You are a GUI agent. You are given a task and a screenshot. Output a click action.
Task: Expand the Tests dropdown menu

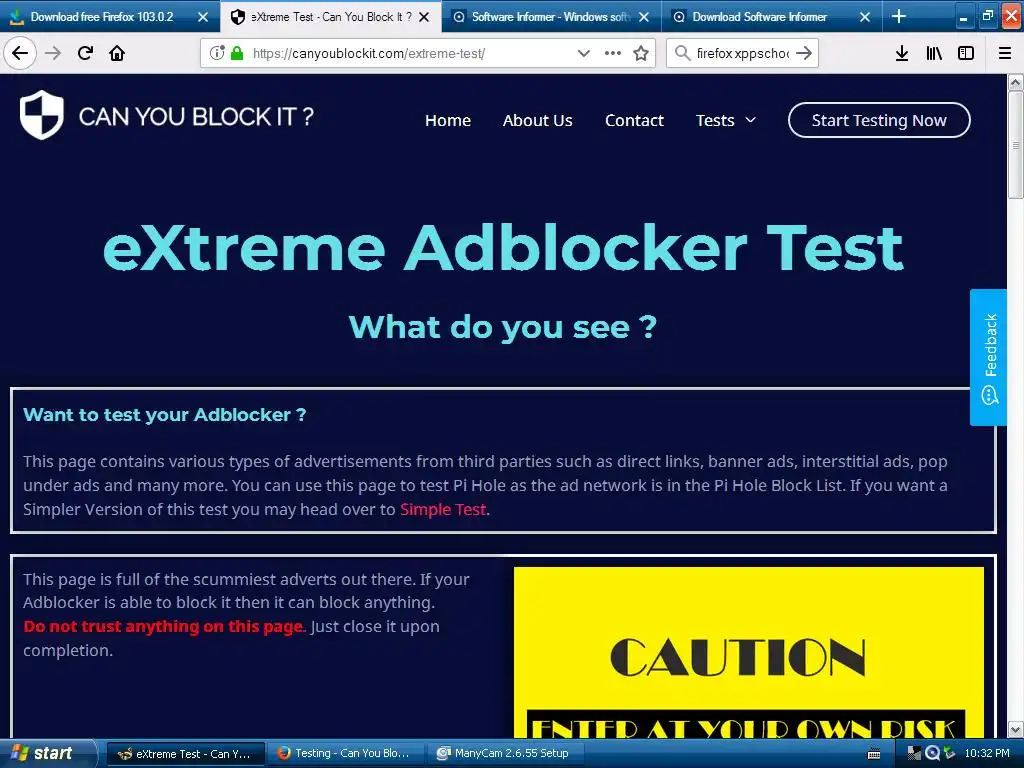pyautogui.click(x=725, y=120)
